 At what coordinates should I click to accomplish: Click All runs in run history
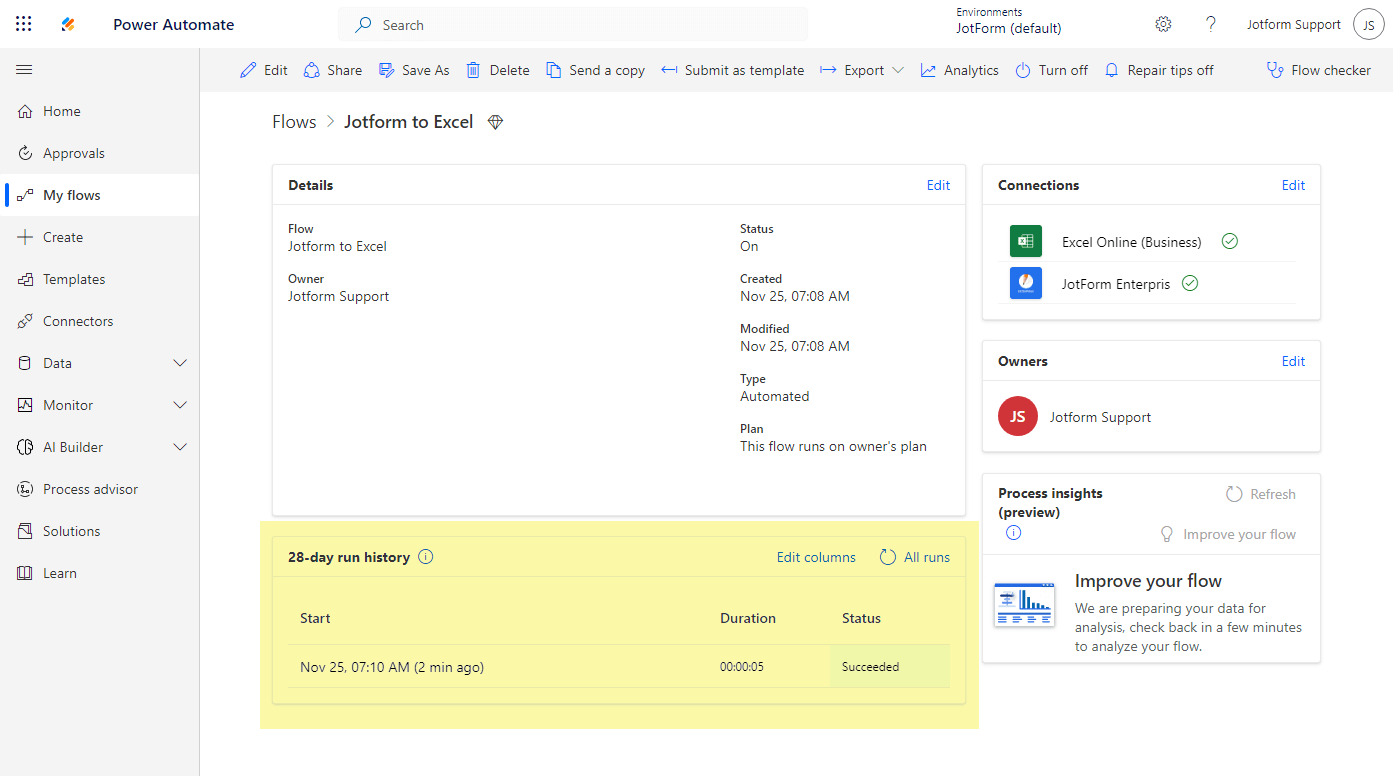(915, 557)
